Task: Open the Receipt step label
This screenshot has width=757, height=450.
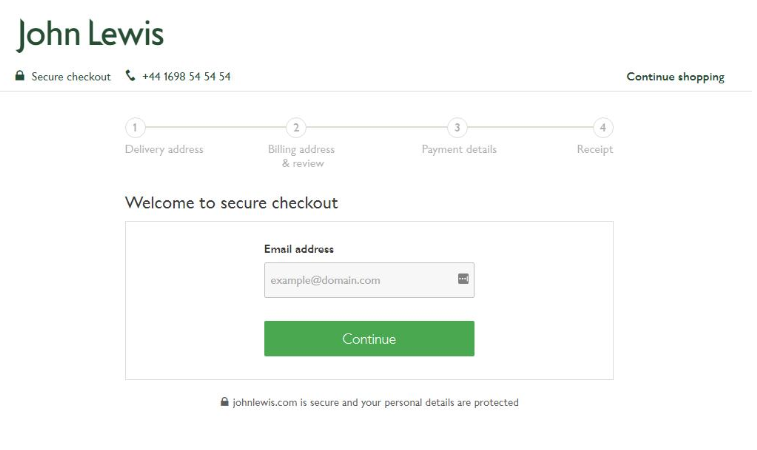Action: coord(595,150)
